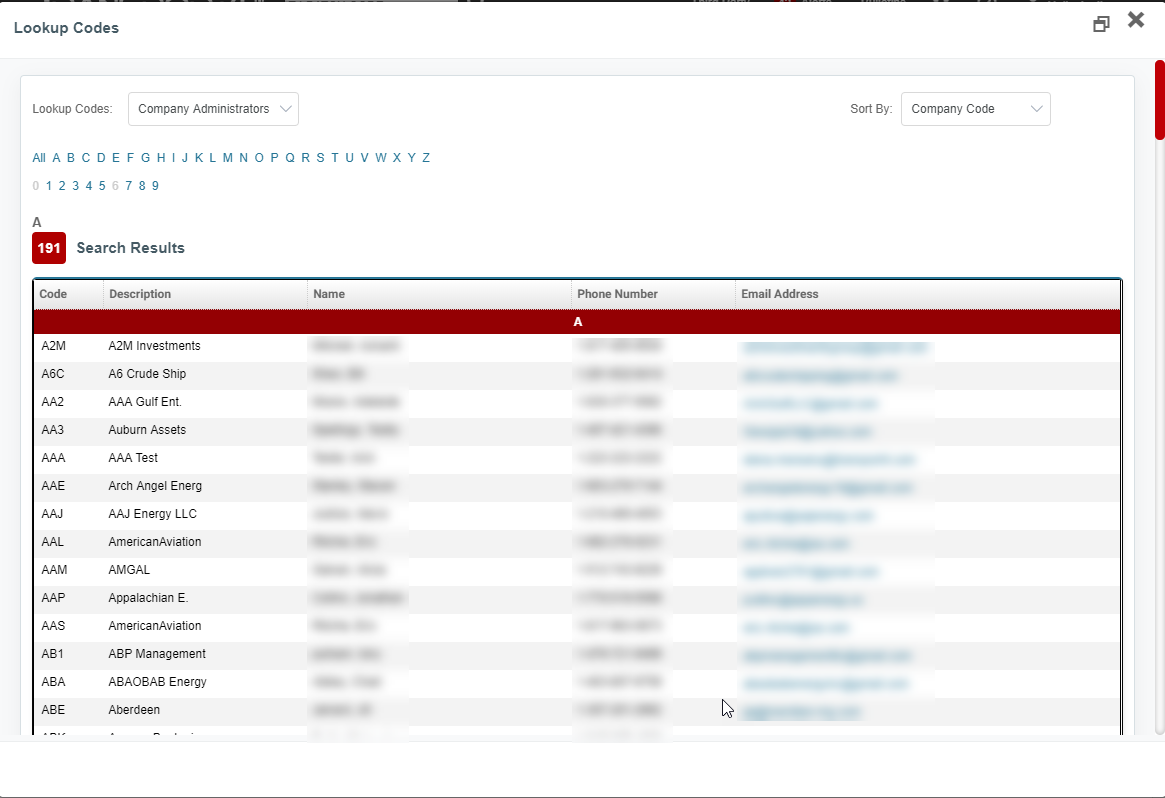Click the restore window icon in dialog header
The width and height of the screenshot is (1165, 798).
point(1101,24)
